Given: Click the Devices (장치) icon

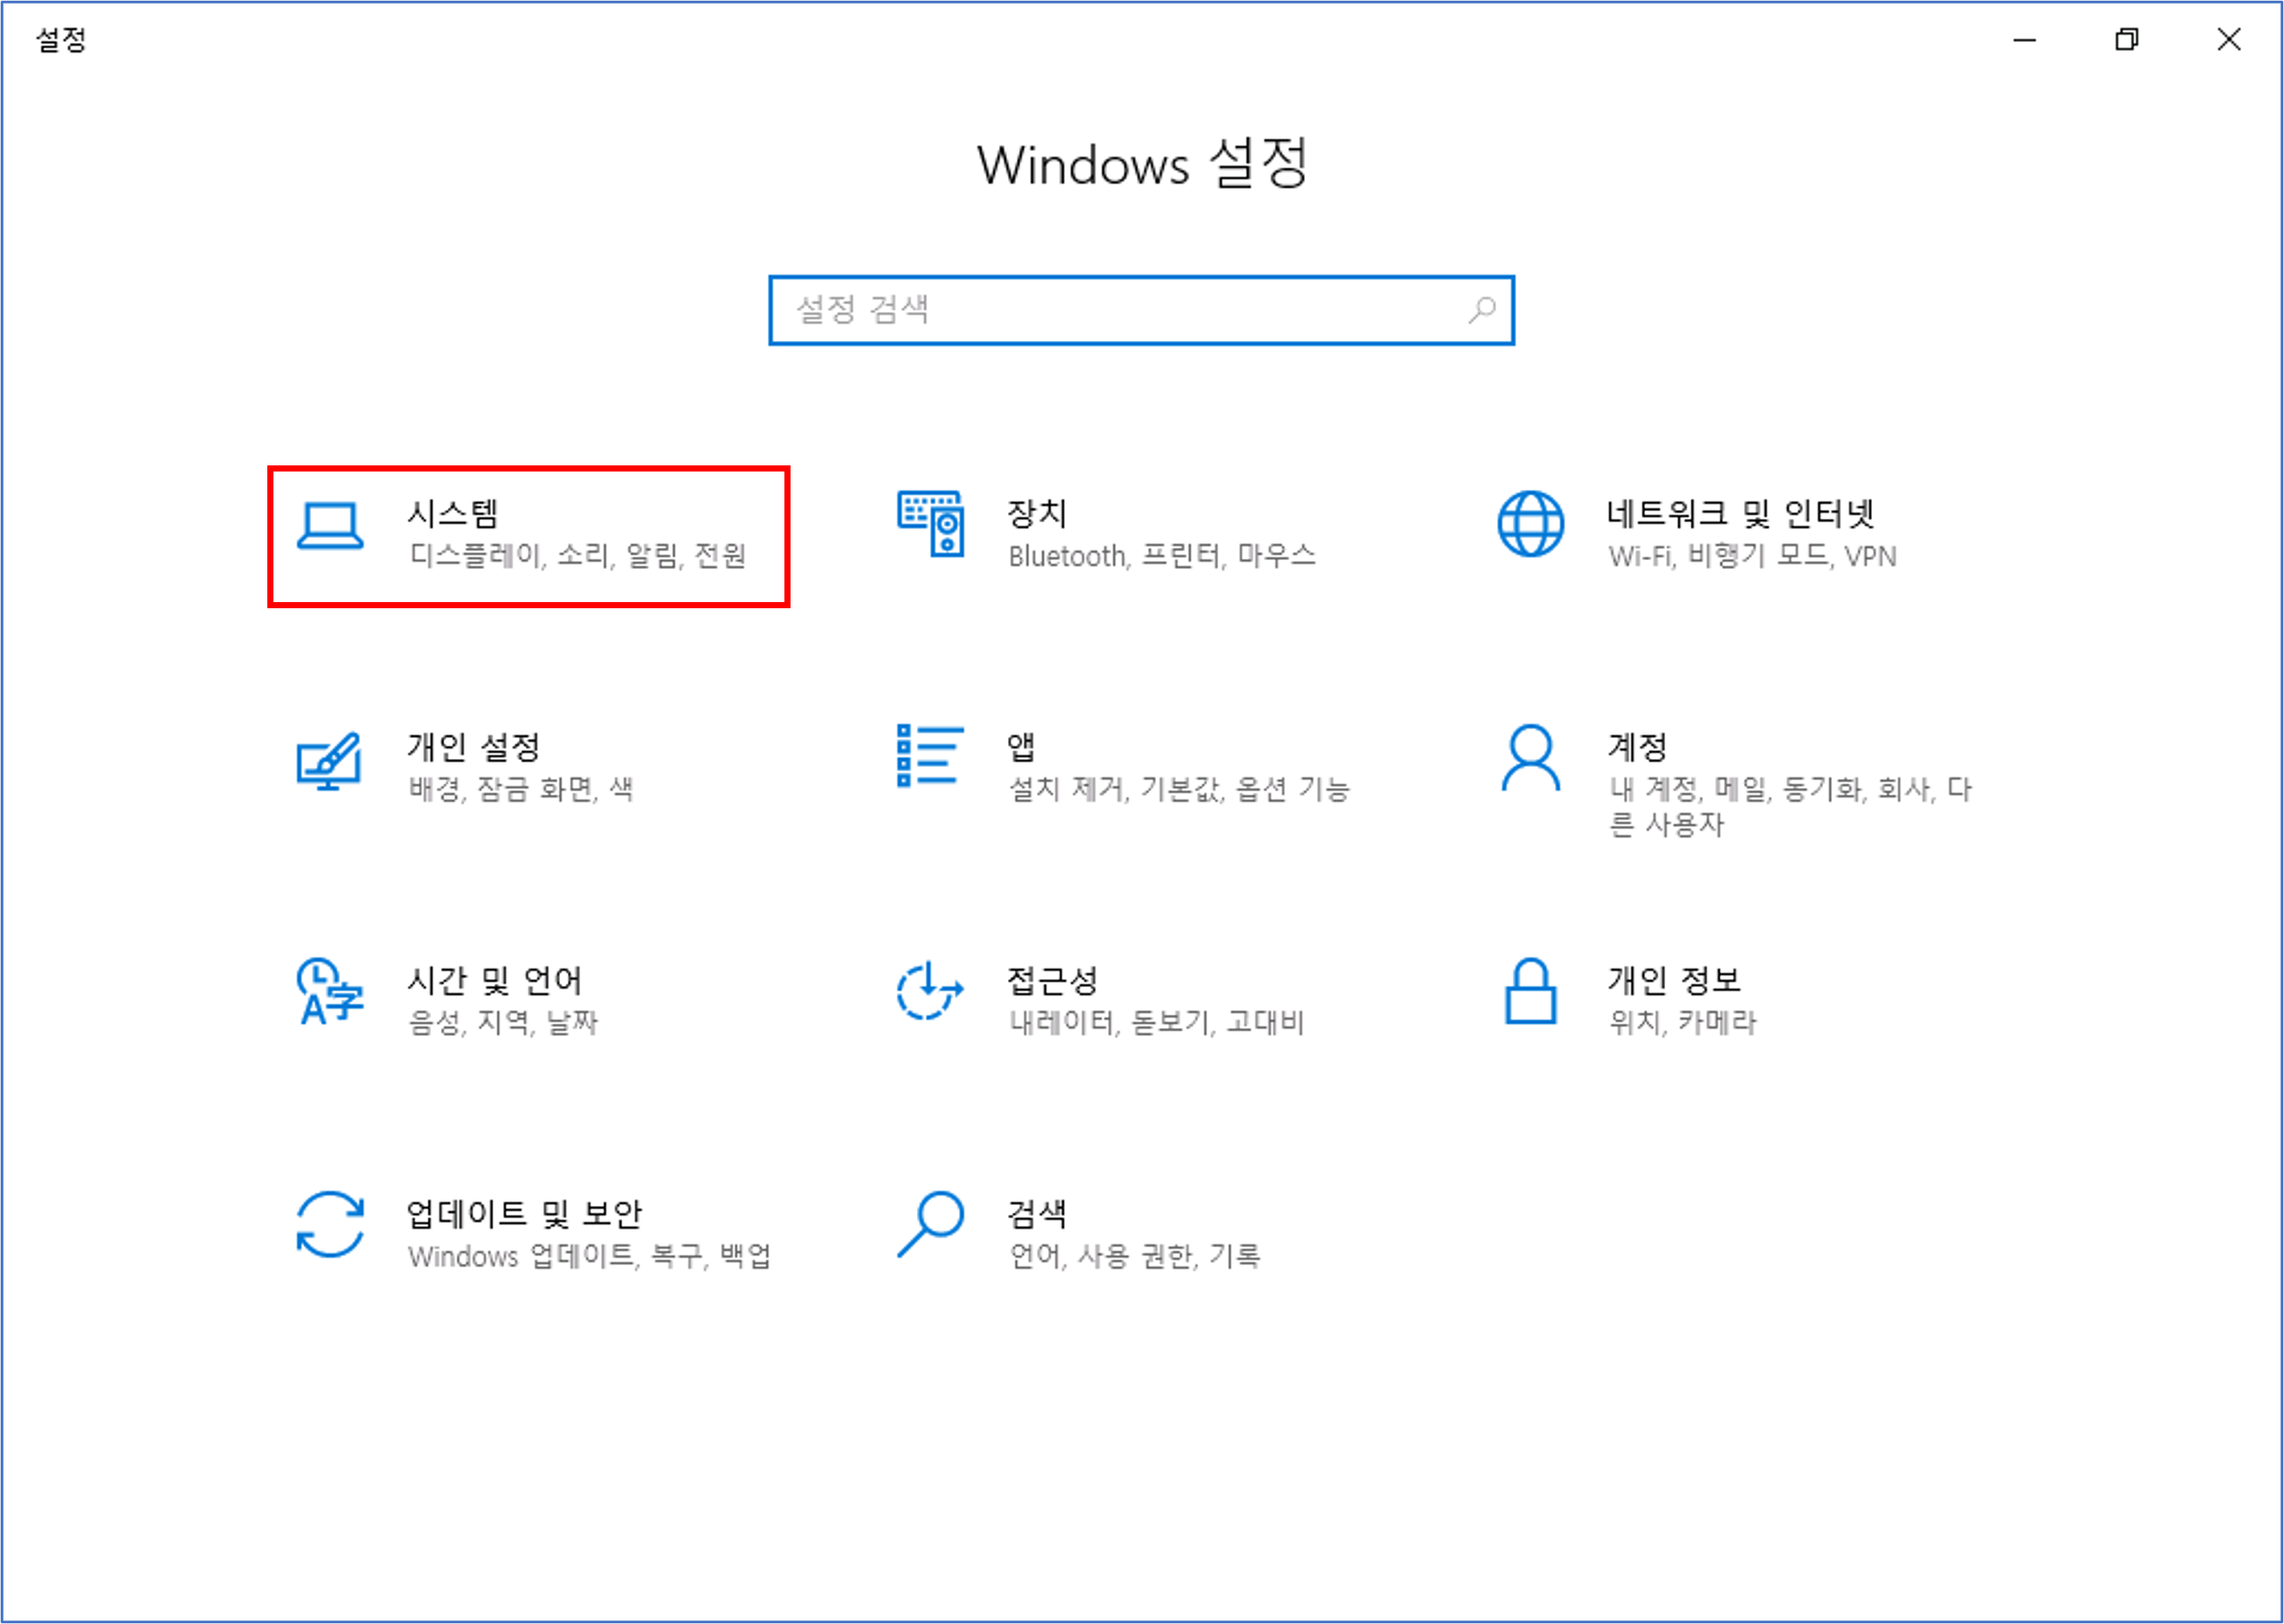Looking at the screenshot, I should click(931, 524).
